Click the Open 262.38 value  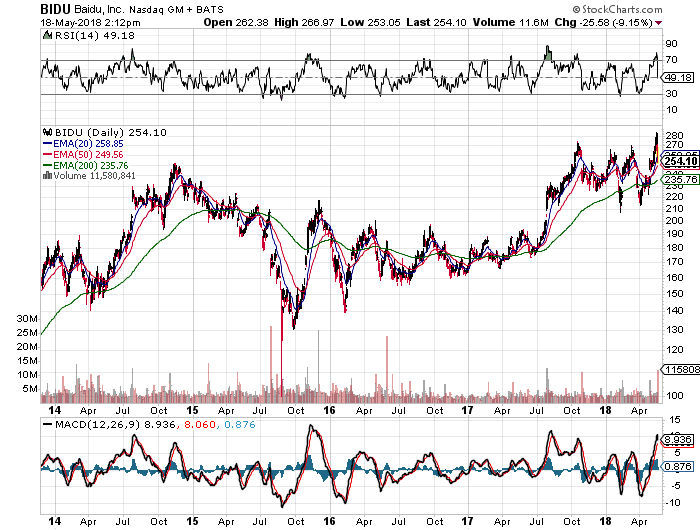coord(236,22)
